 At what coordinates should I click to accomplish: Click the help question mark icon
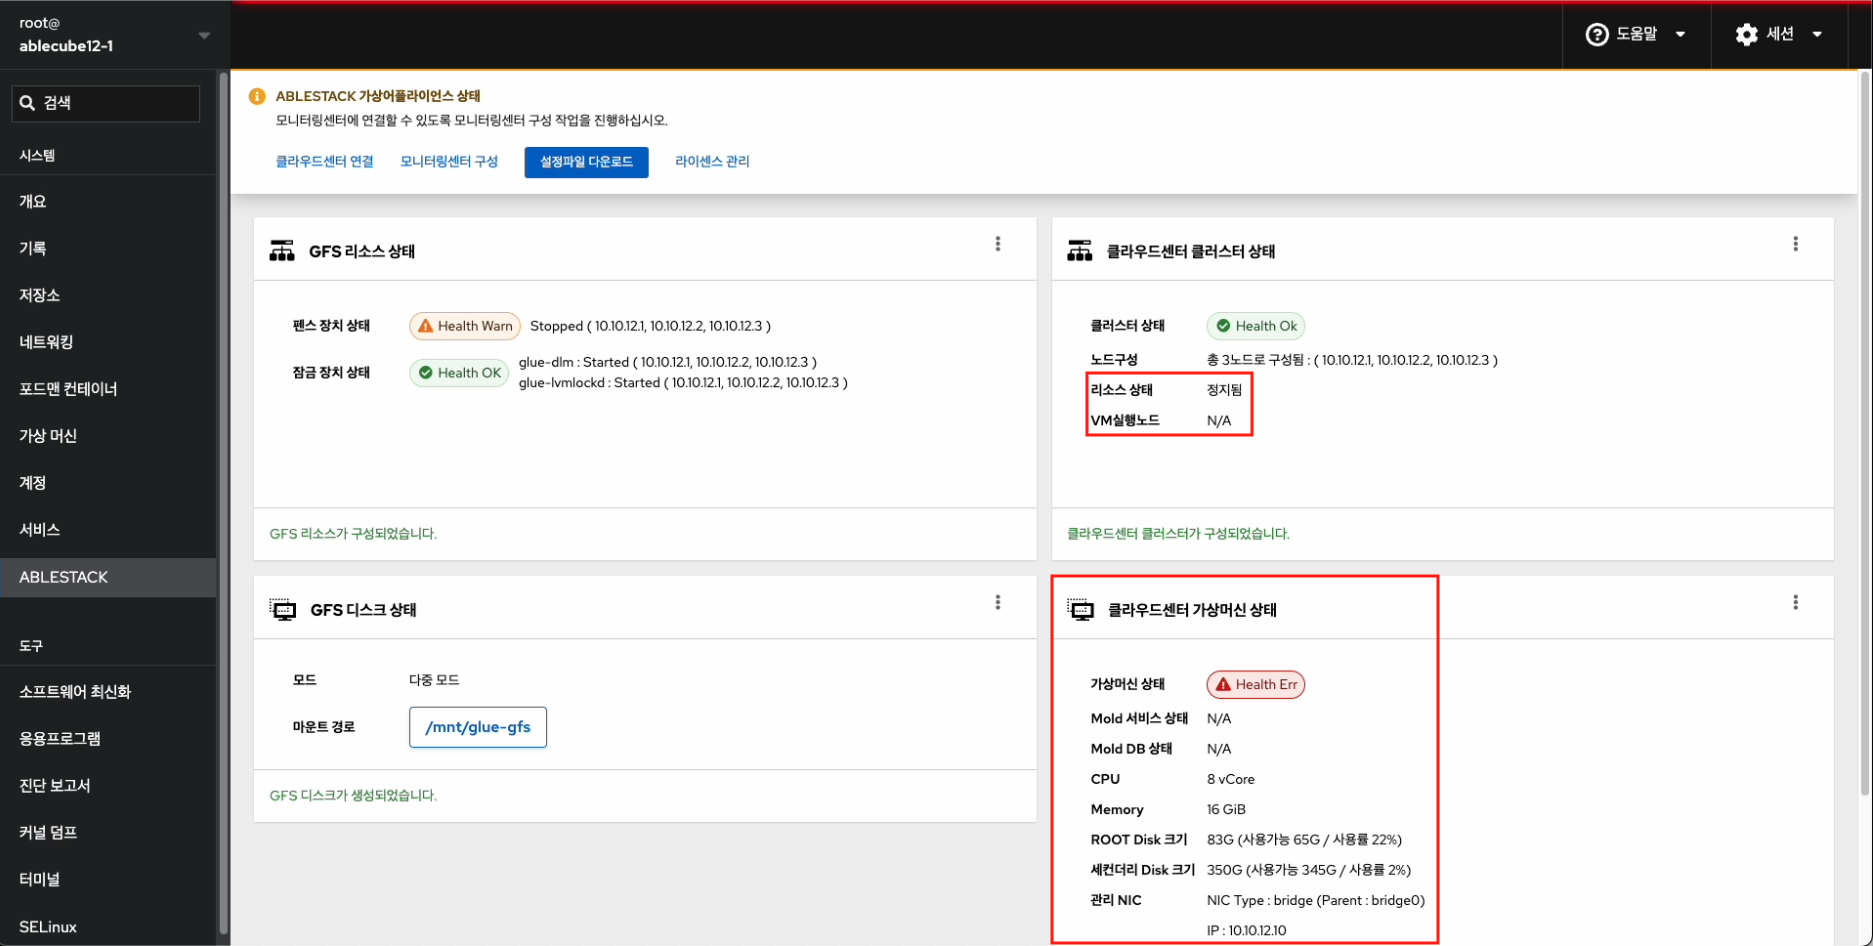pos(1597,35)
